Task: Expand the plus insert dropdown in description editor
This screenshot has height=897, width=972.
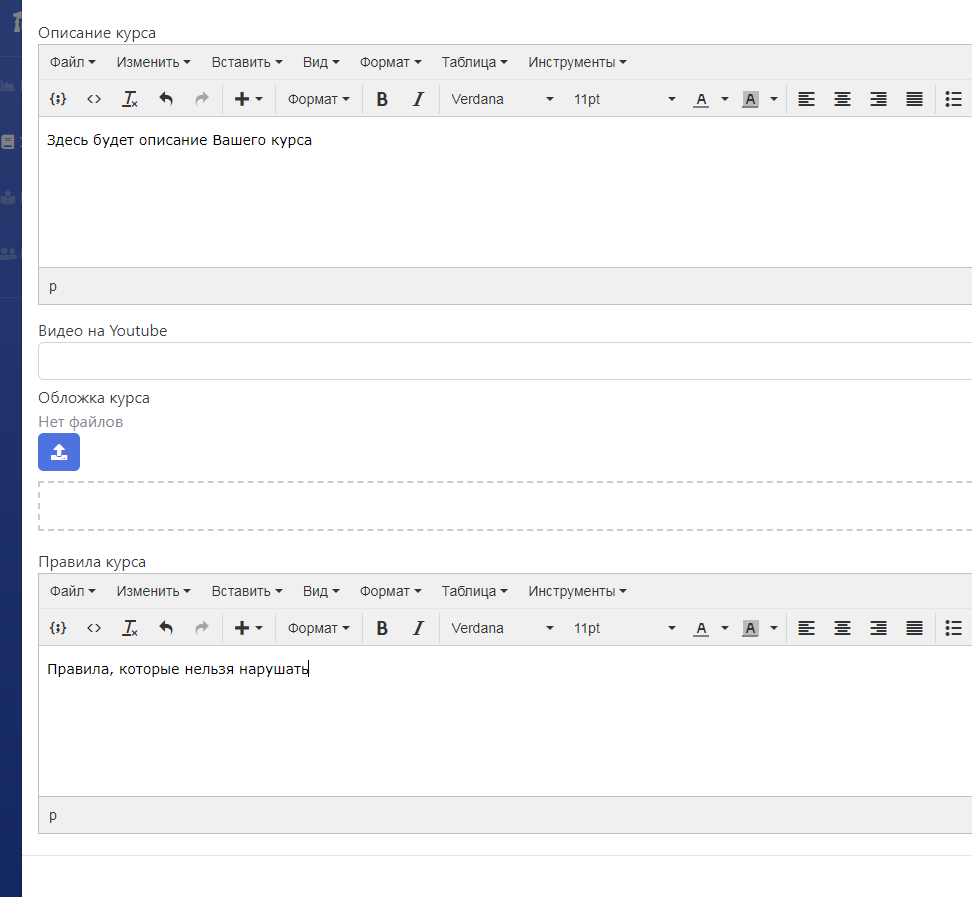Action: [x=248, y=99]
